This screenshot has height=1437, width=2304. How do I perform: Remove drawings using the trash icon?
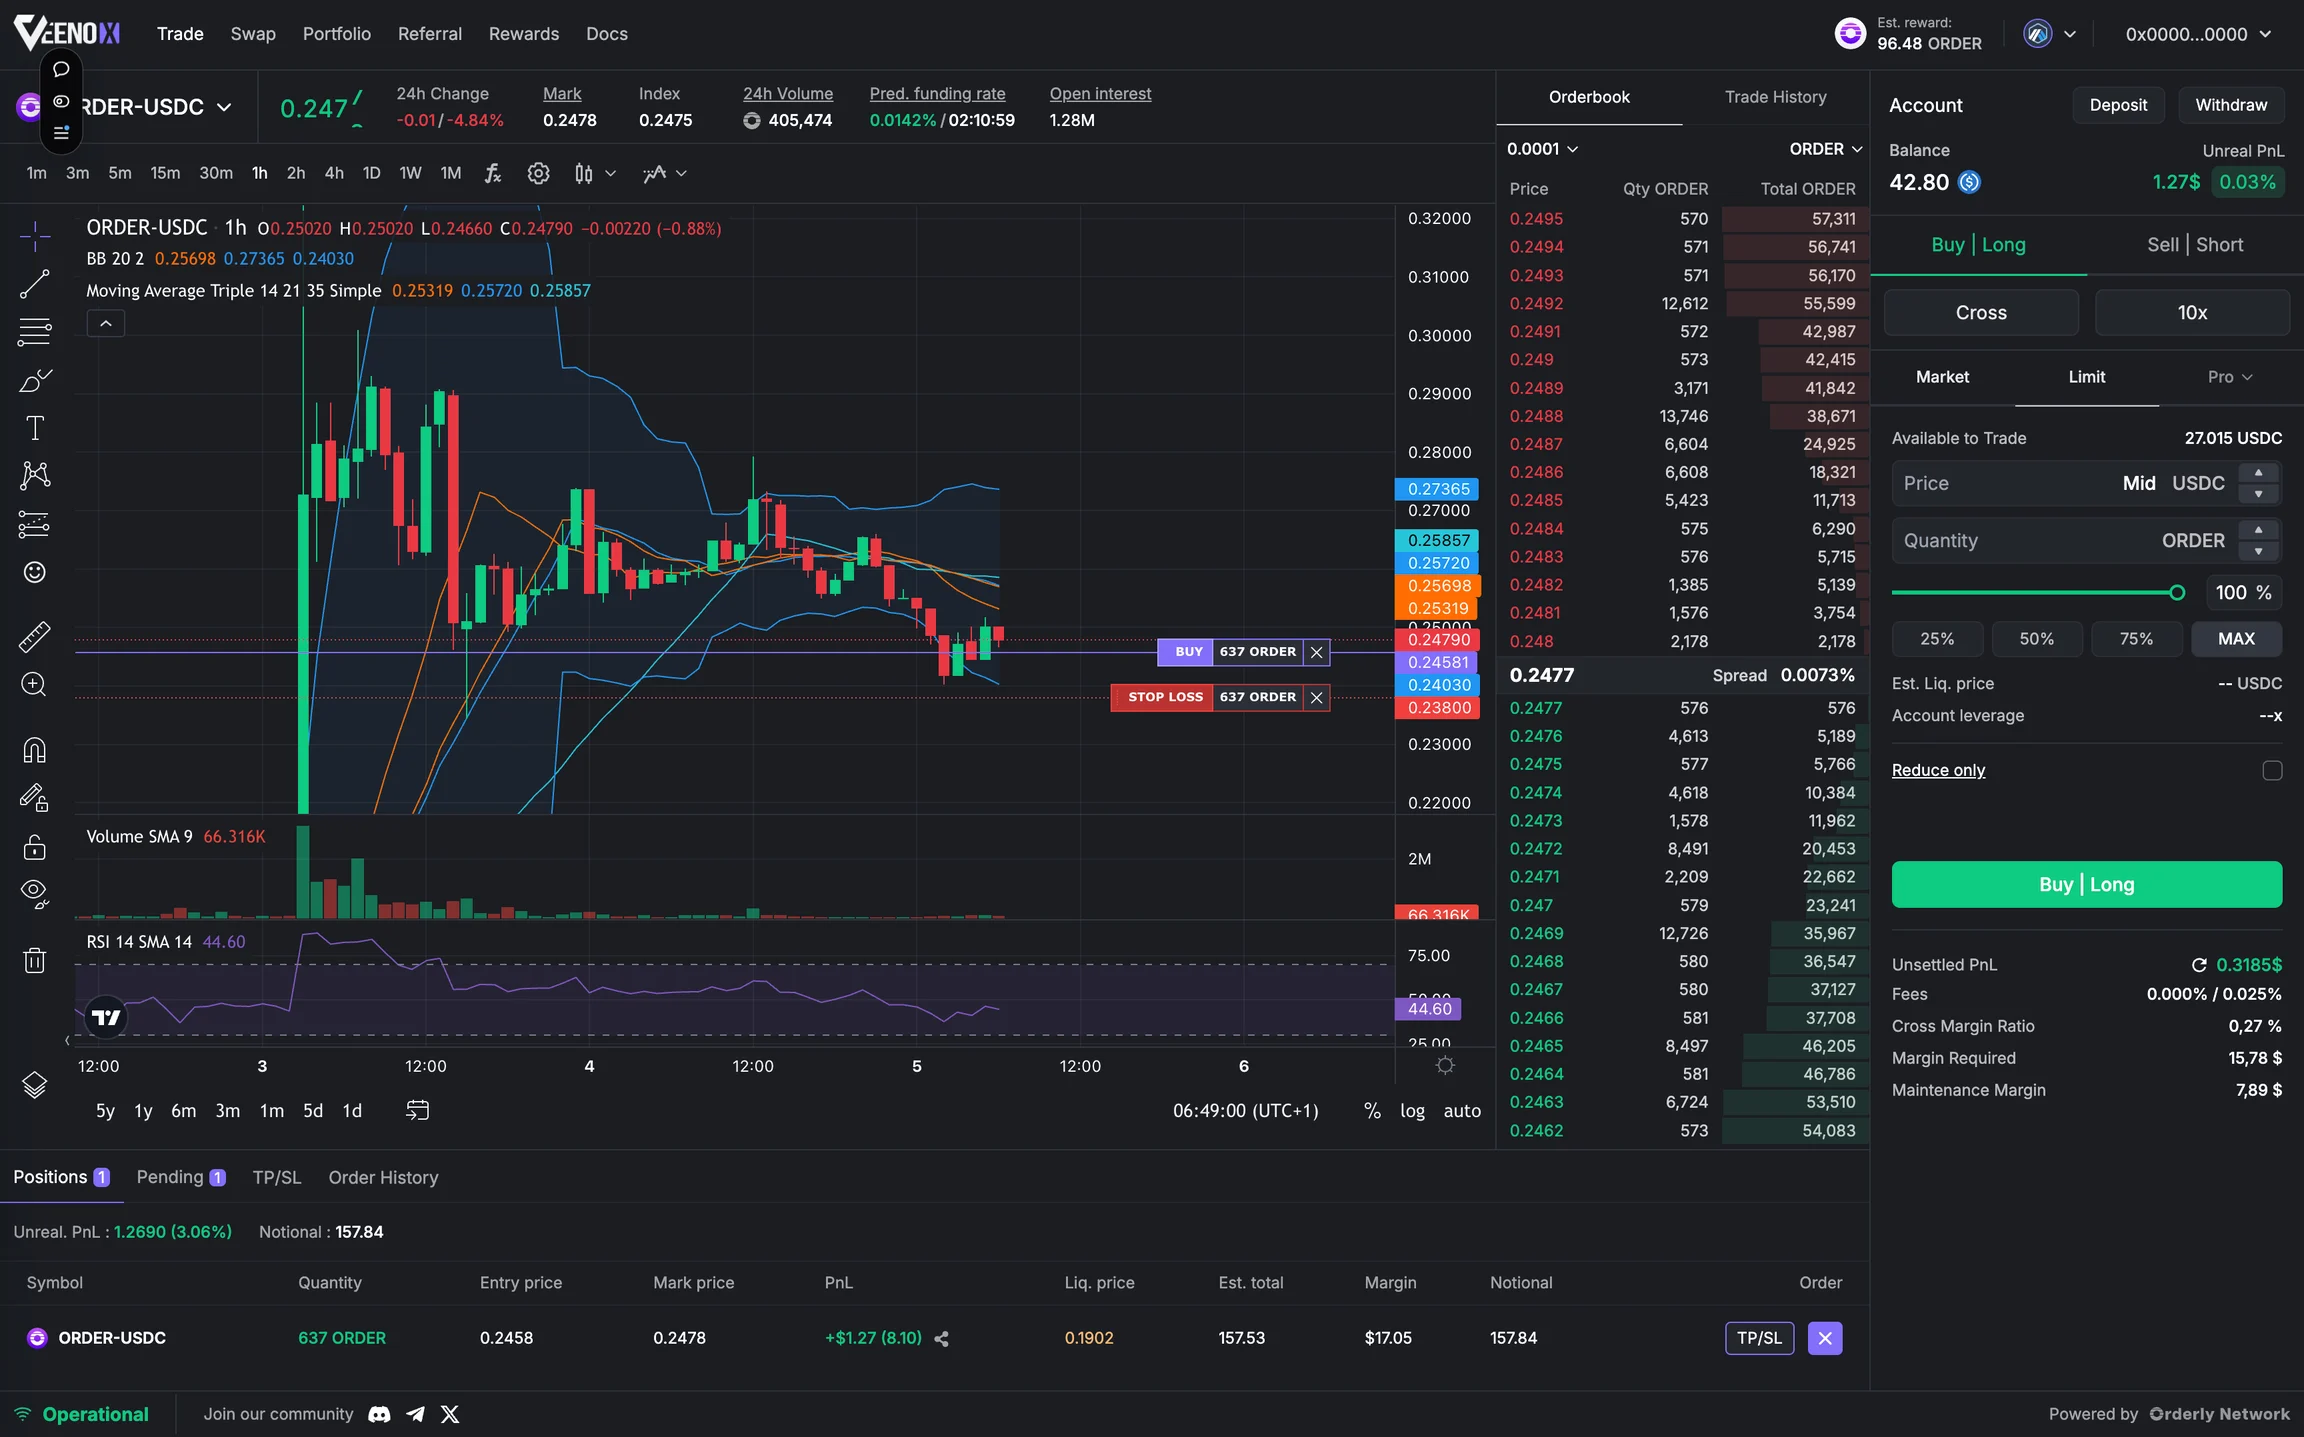(x=35, y=960)
